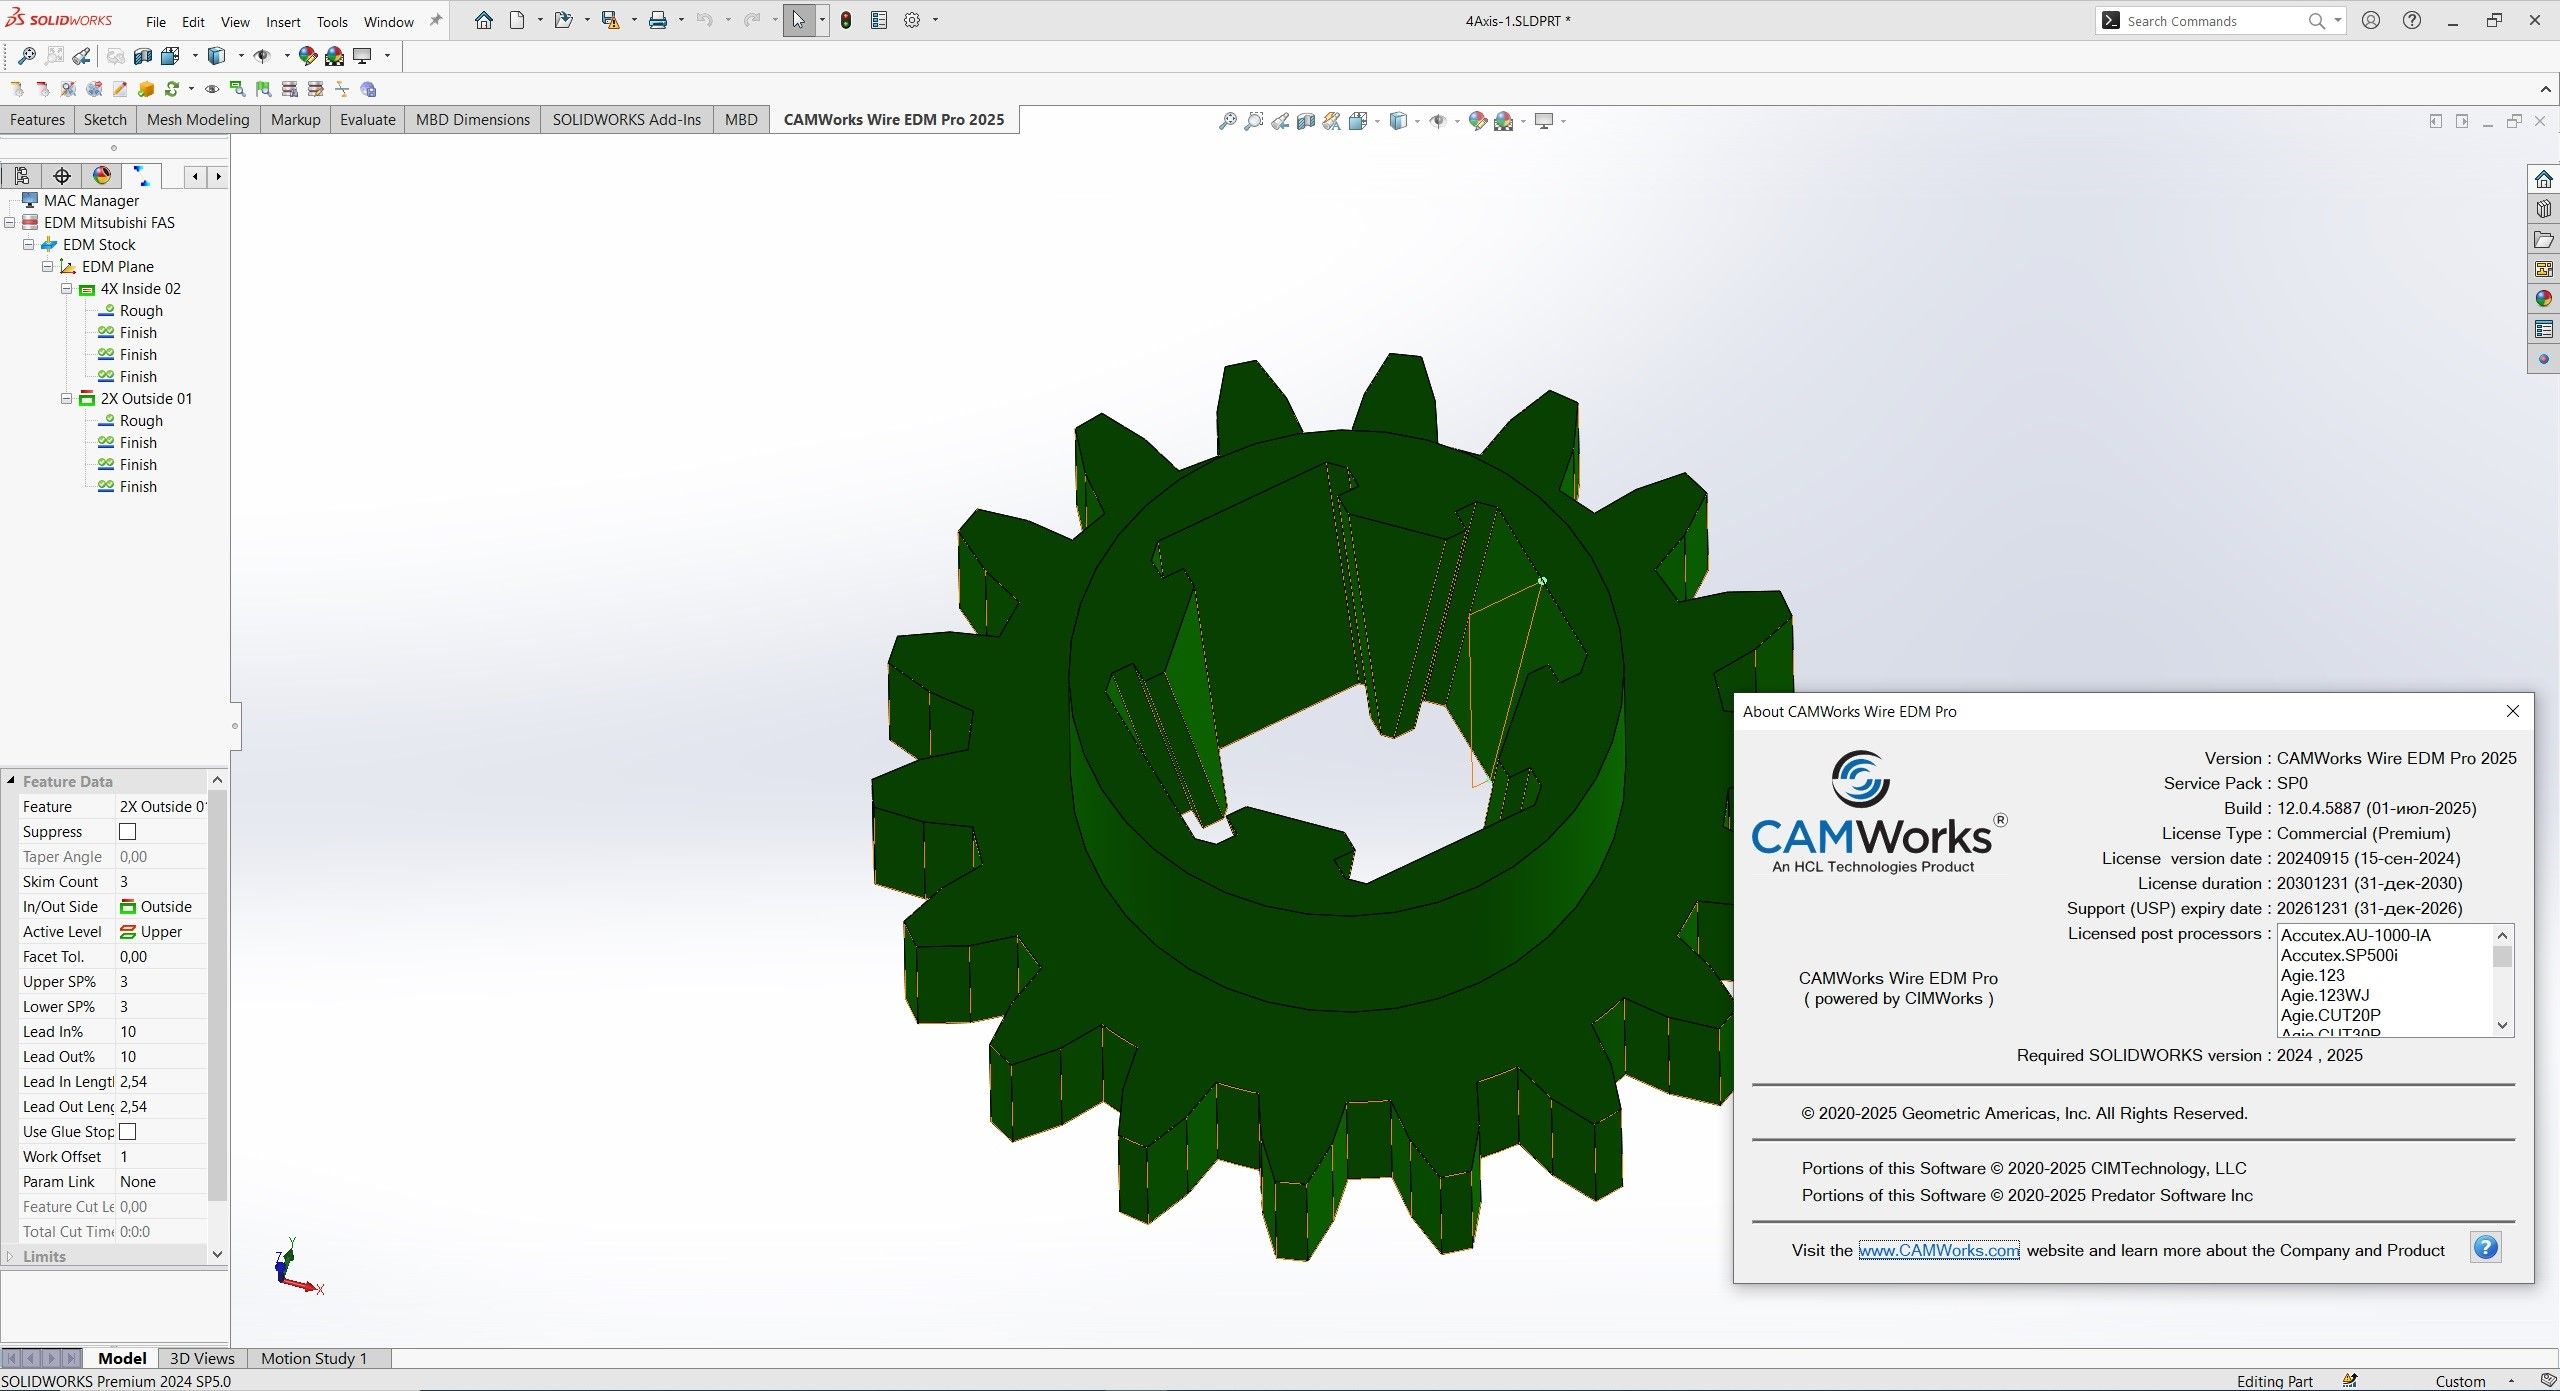The image size is (2560, 1391).
Task: Collapse the 4X Inside 02 tree node
Action: tap(66, 288)
